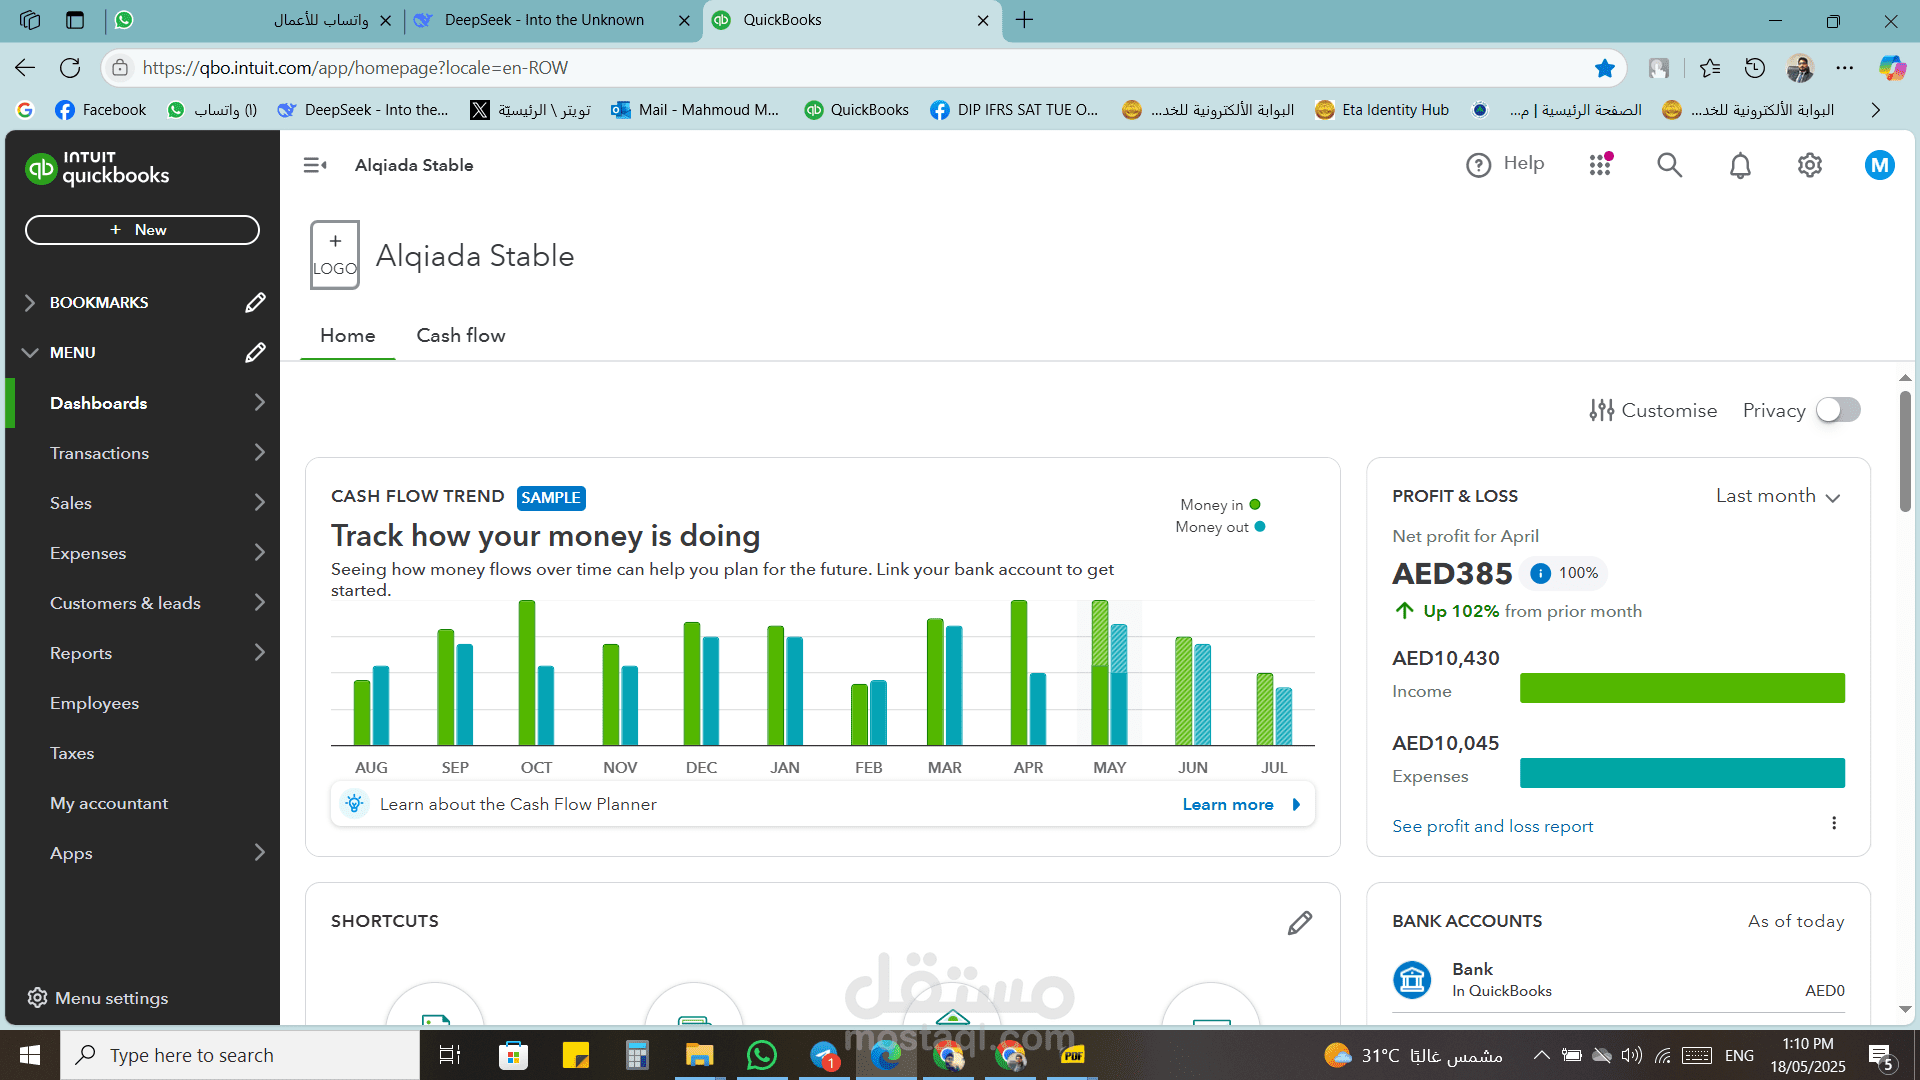Edit shortcuts pencil icon
Screen dimensions: 1920x1080
coord(1300,922)
